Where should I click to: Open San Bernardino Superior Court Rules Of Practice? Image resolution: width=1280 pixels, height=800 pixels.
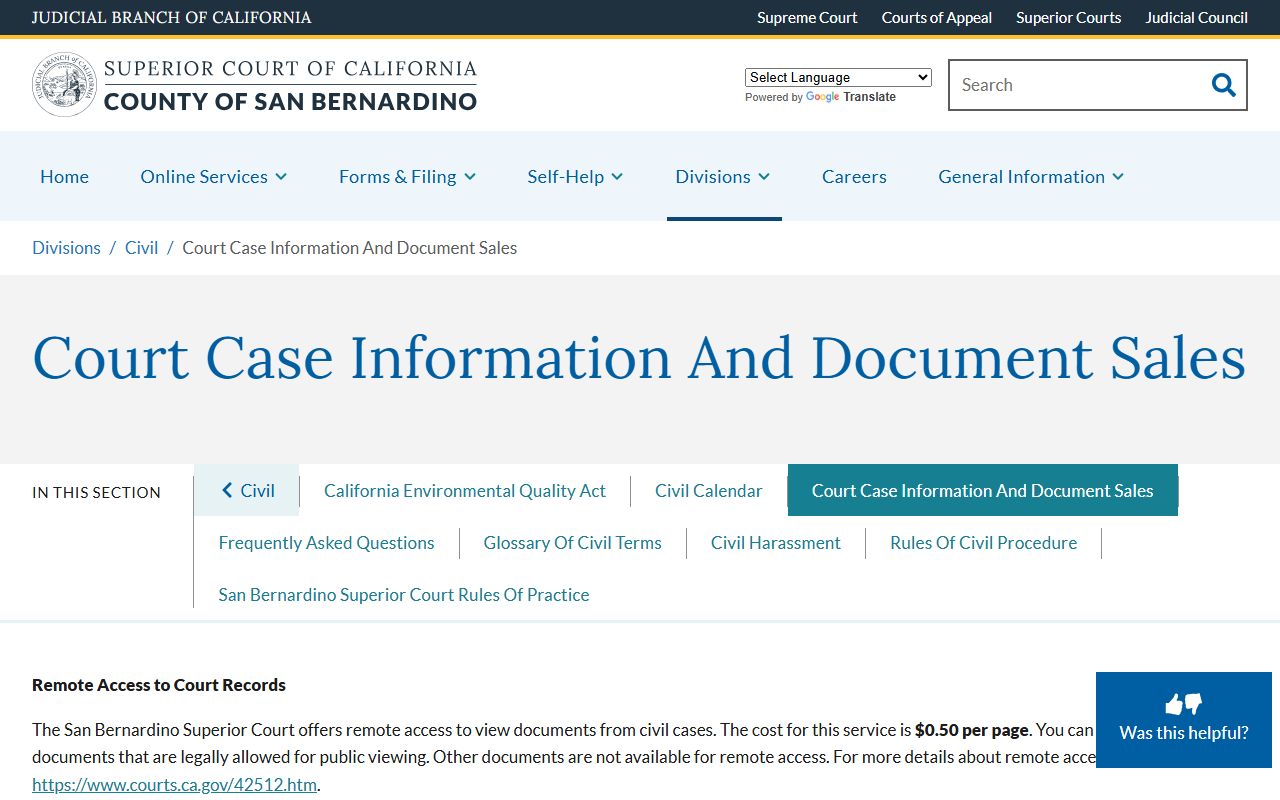pos(404,594)
